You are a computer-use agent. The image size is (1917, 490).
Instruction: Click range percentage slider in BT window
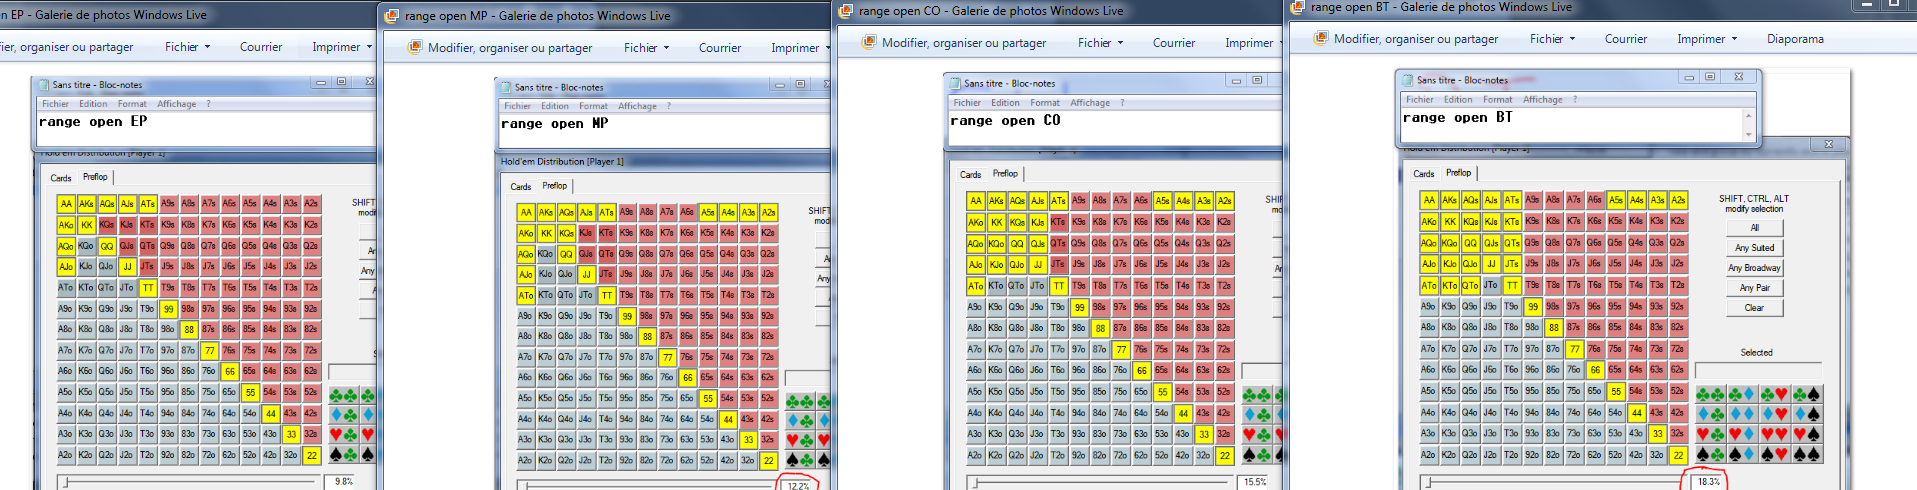(x=1553, y=481)
